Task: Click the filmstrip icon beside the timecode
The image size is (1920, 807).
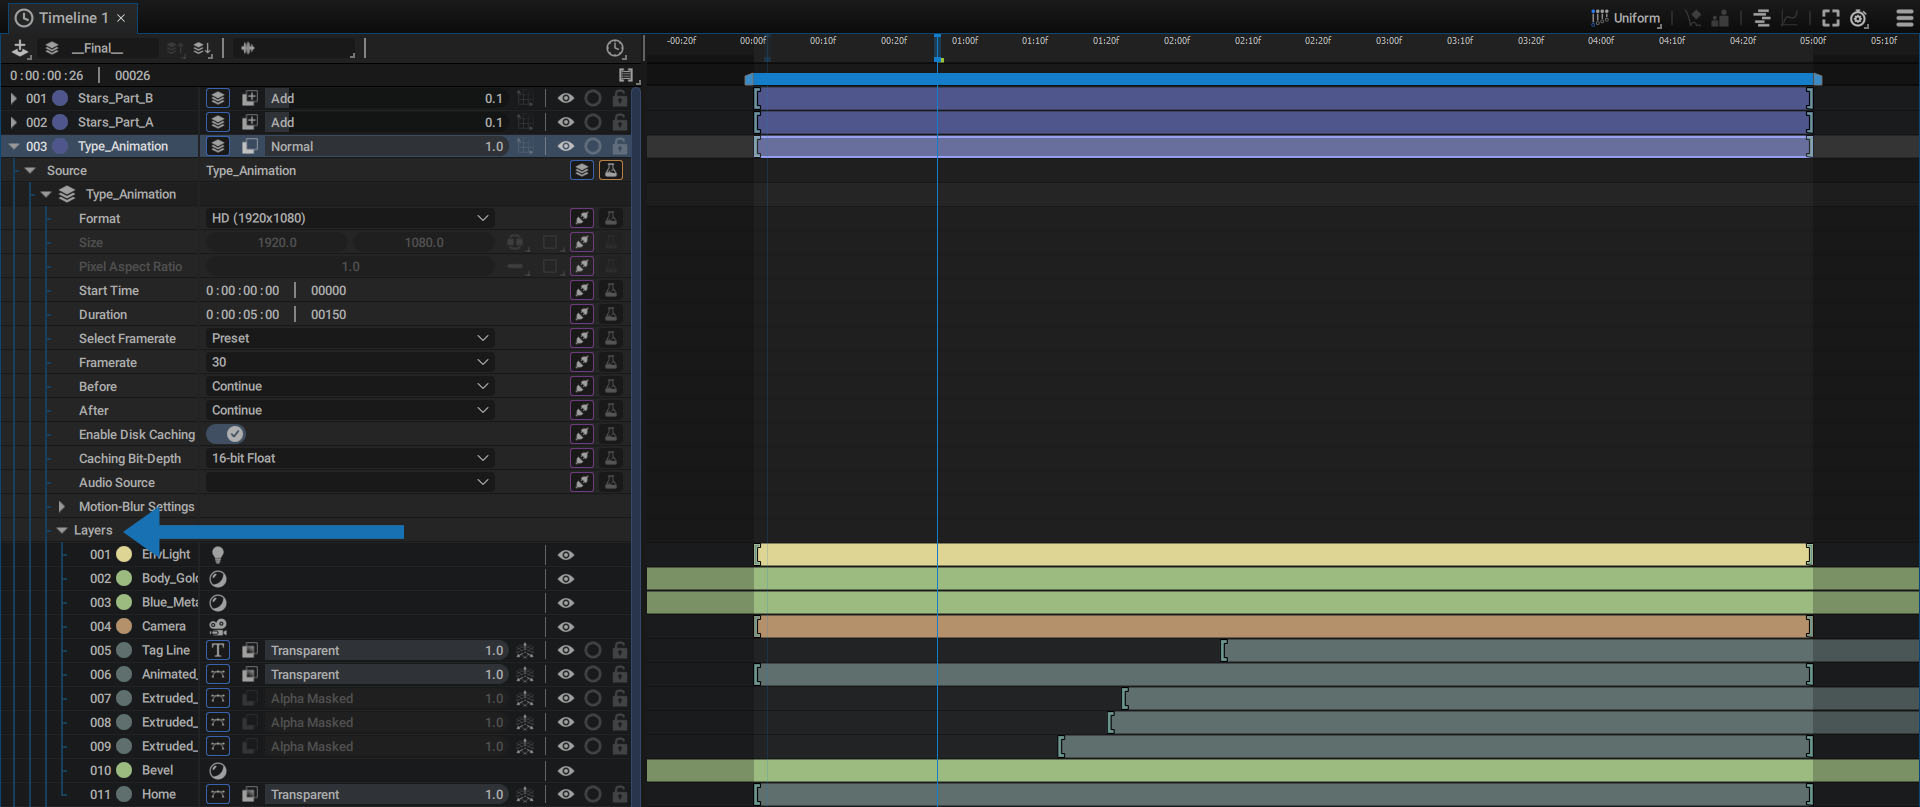Action: click(x=626, y=75)
